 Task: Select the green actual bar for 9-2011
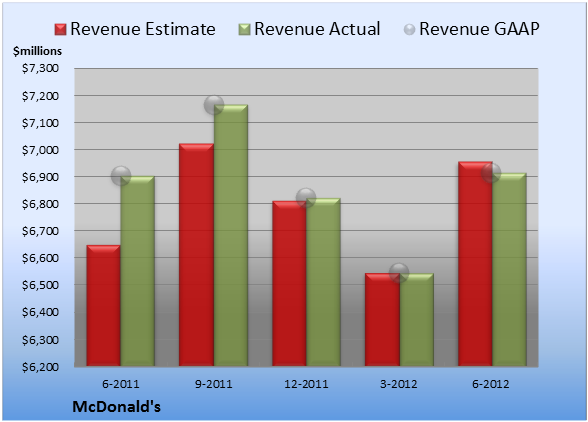point(231,235)
